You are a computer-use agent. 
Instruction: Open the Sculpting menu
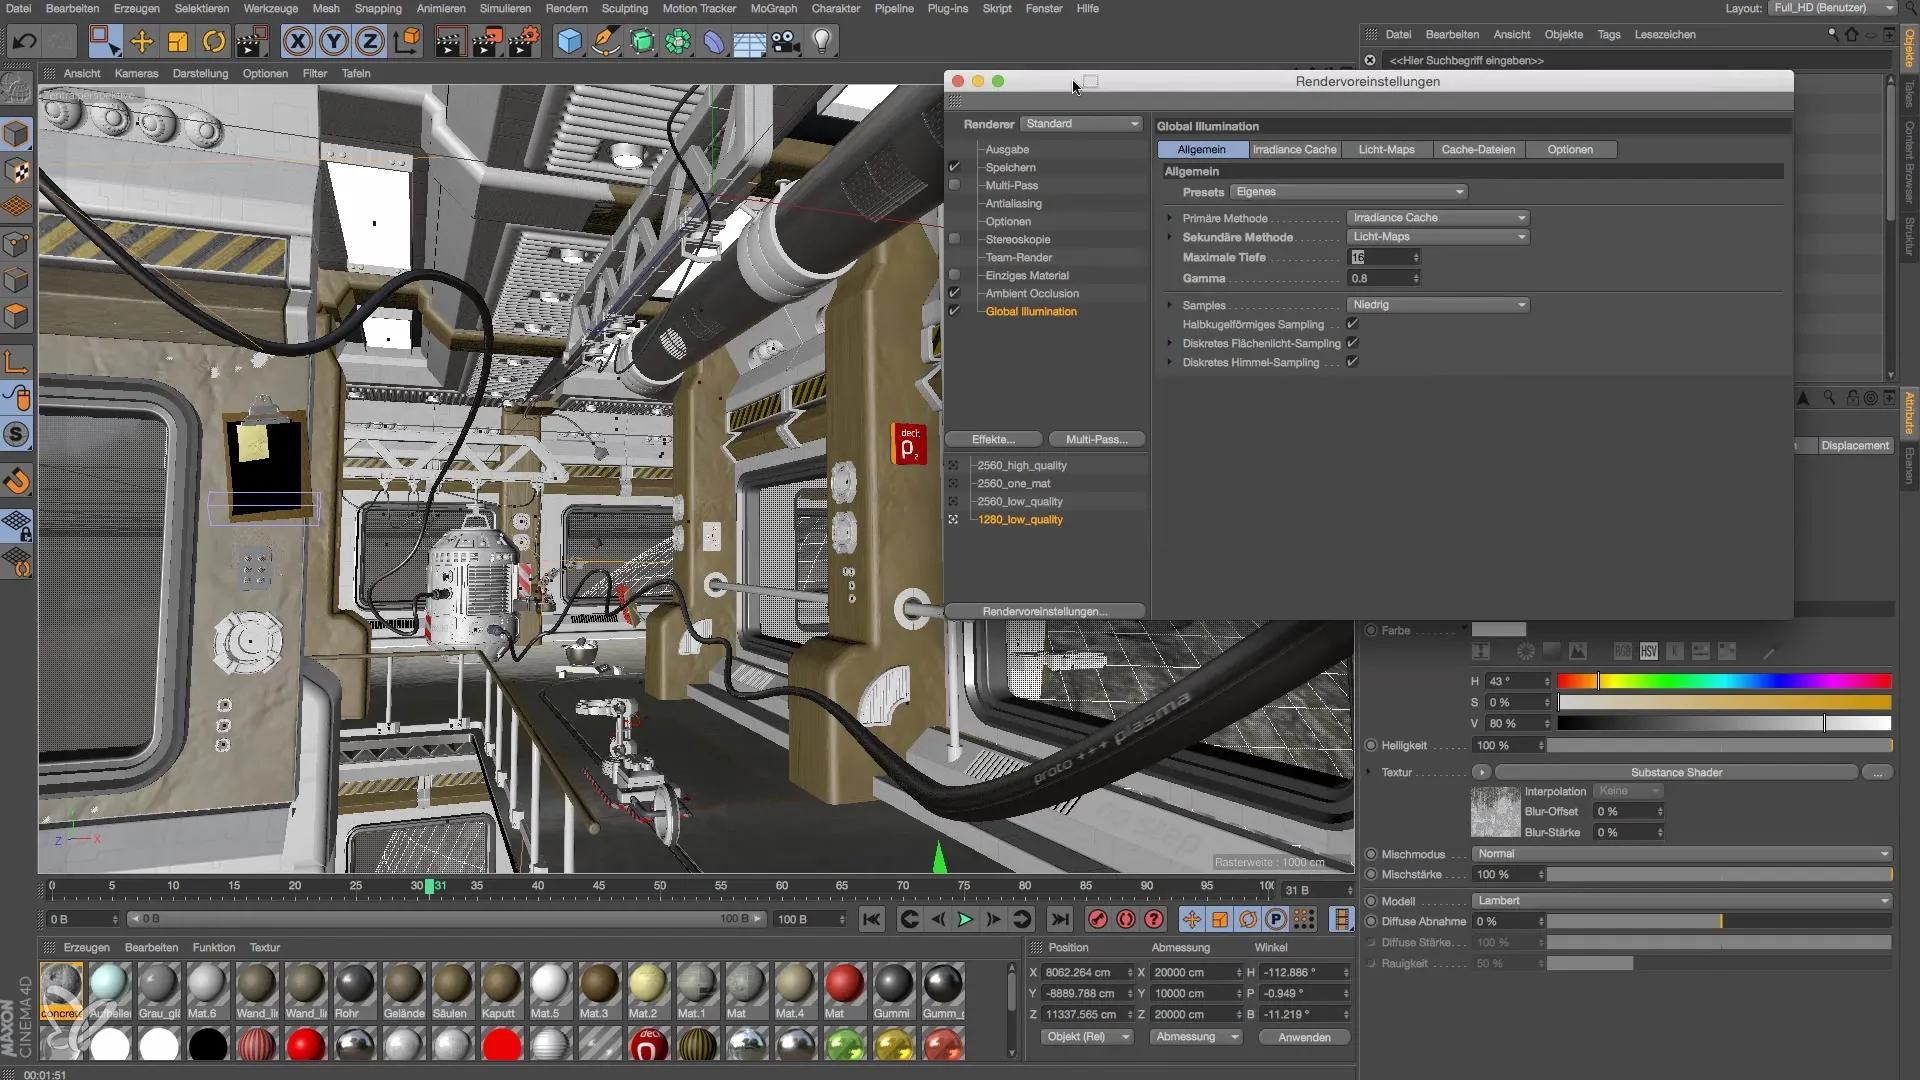[x=624, y=8]
